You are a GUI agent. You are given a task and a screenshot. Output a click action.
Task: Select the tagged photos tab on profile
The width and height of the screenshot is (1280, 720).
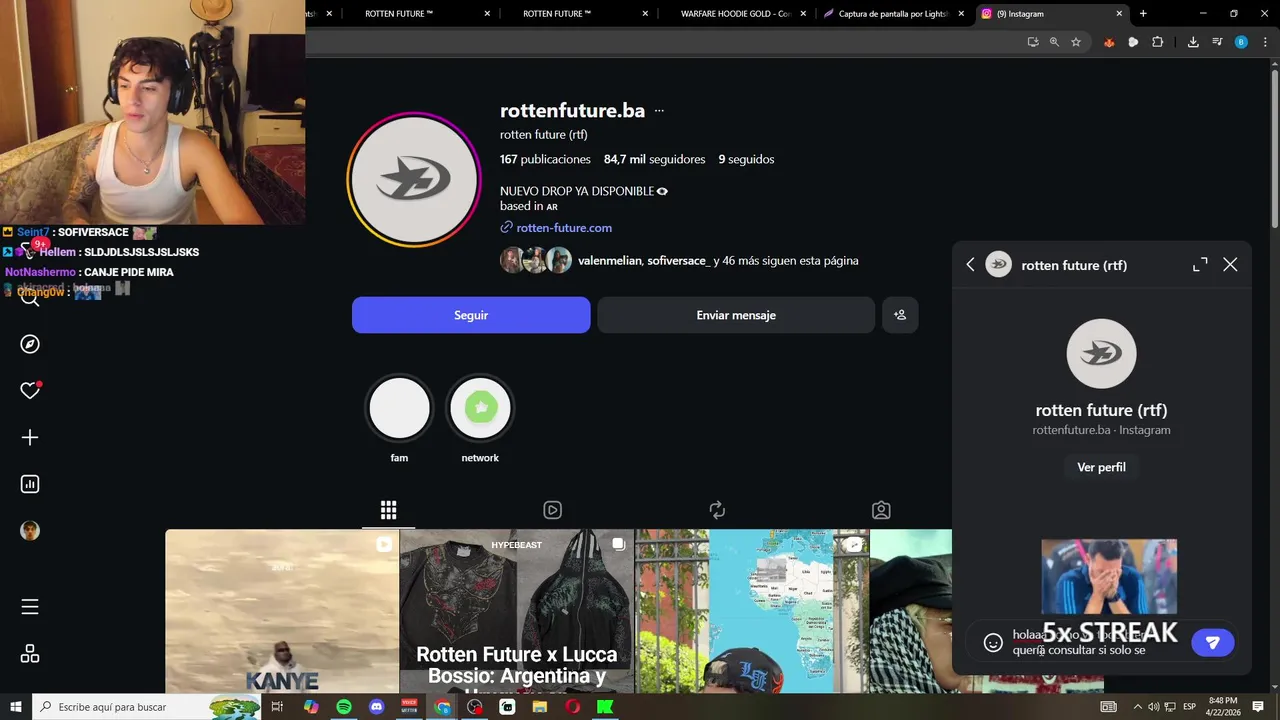point(881,510)
